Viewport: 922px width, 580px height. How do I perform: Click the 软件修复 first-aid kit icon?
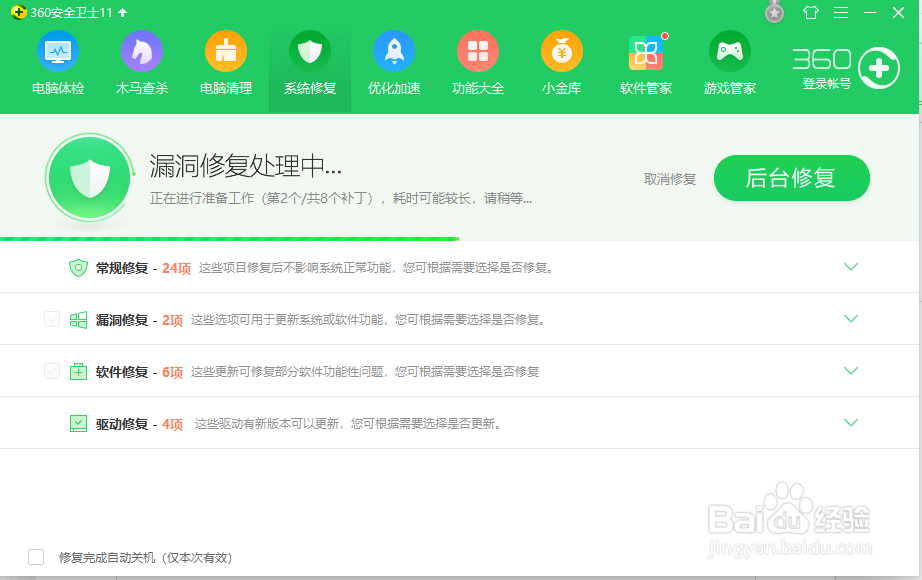point(78,371)
